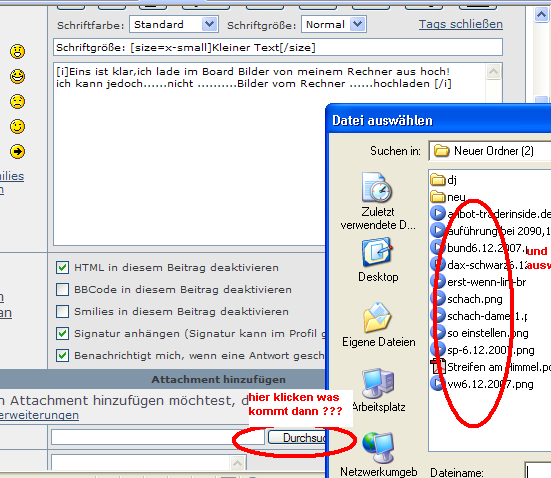Insert the winking smiley

coord(17,127)
